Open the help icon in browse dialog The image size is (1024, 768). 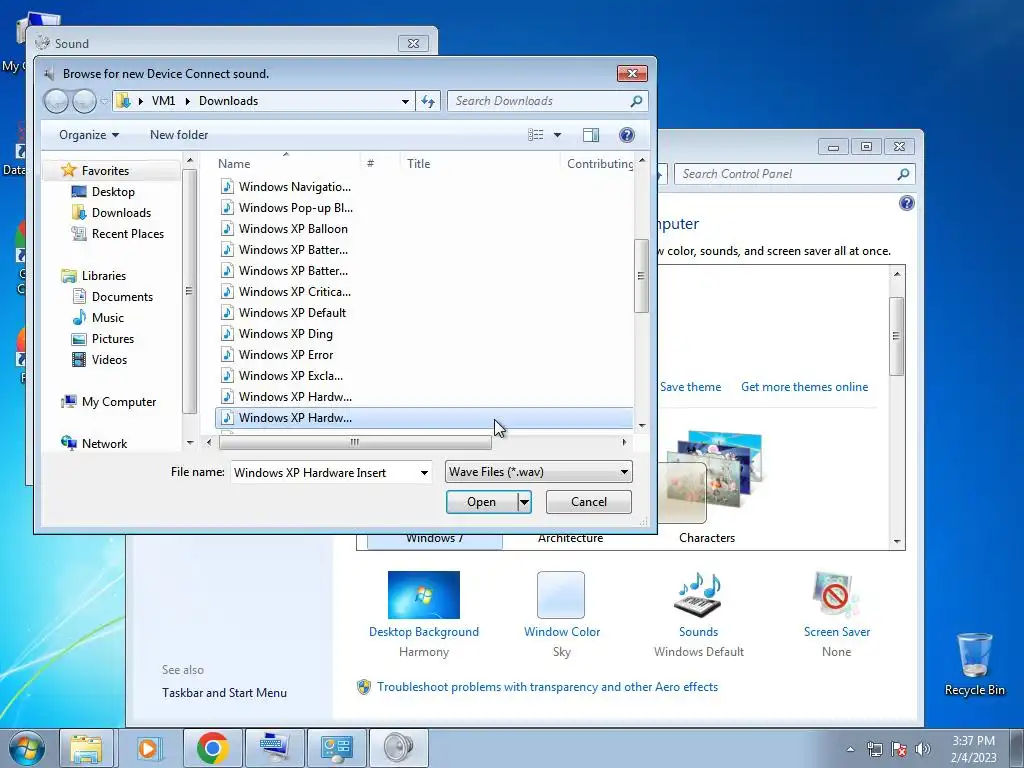click(626, 135)
